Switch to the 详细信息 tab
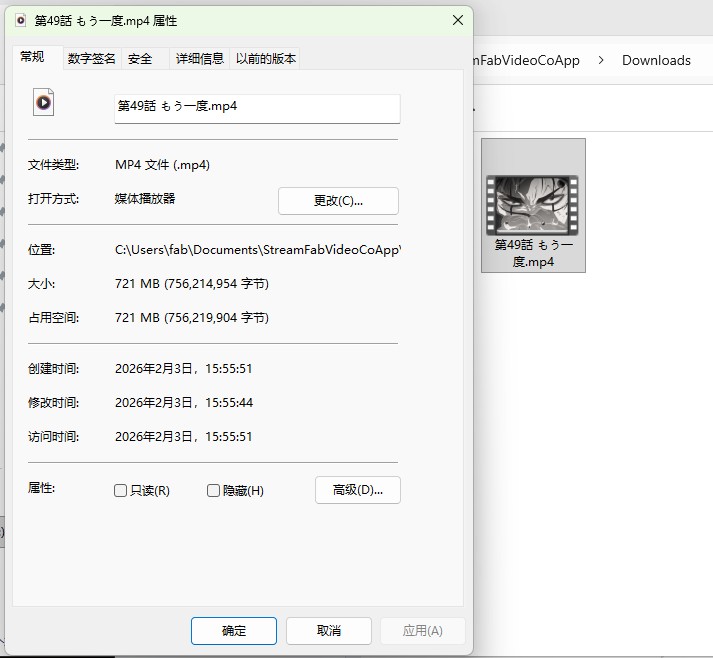Screen dimensions: 713x658 tap(200, 59)
